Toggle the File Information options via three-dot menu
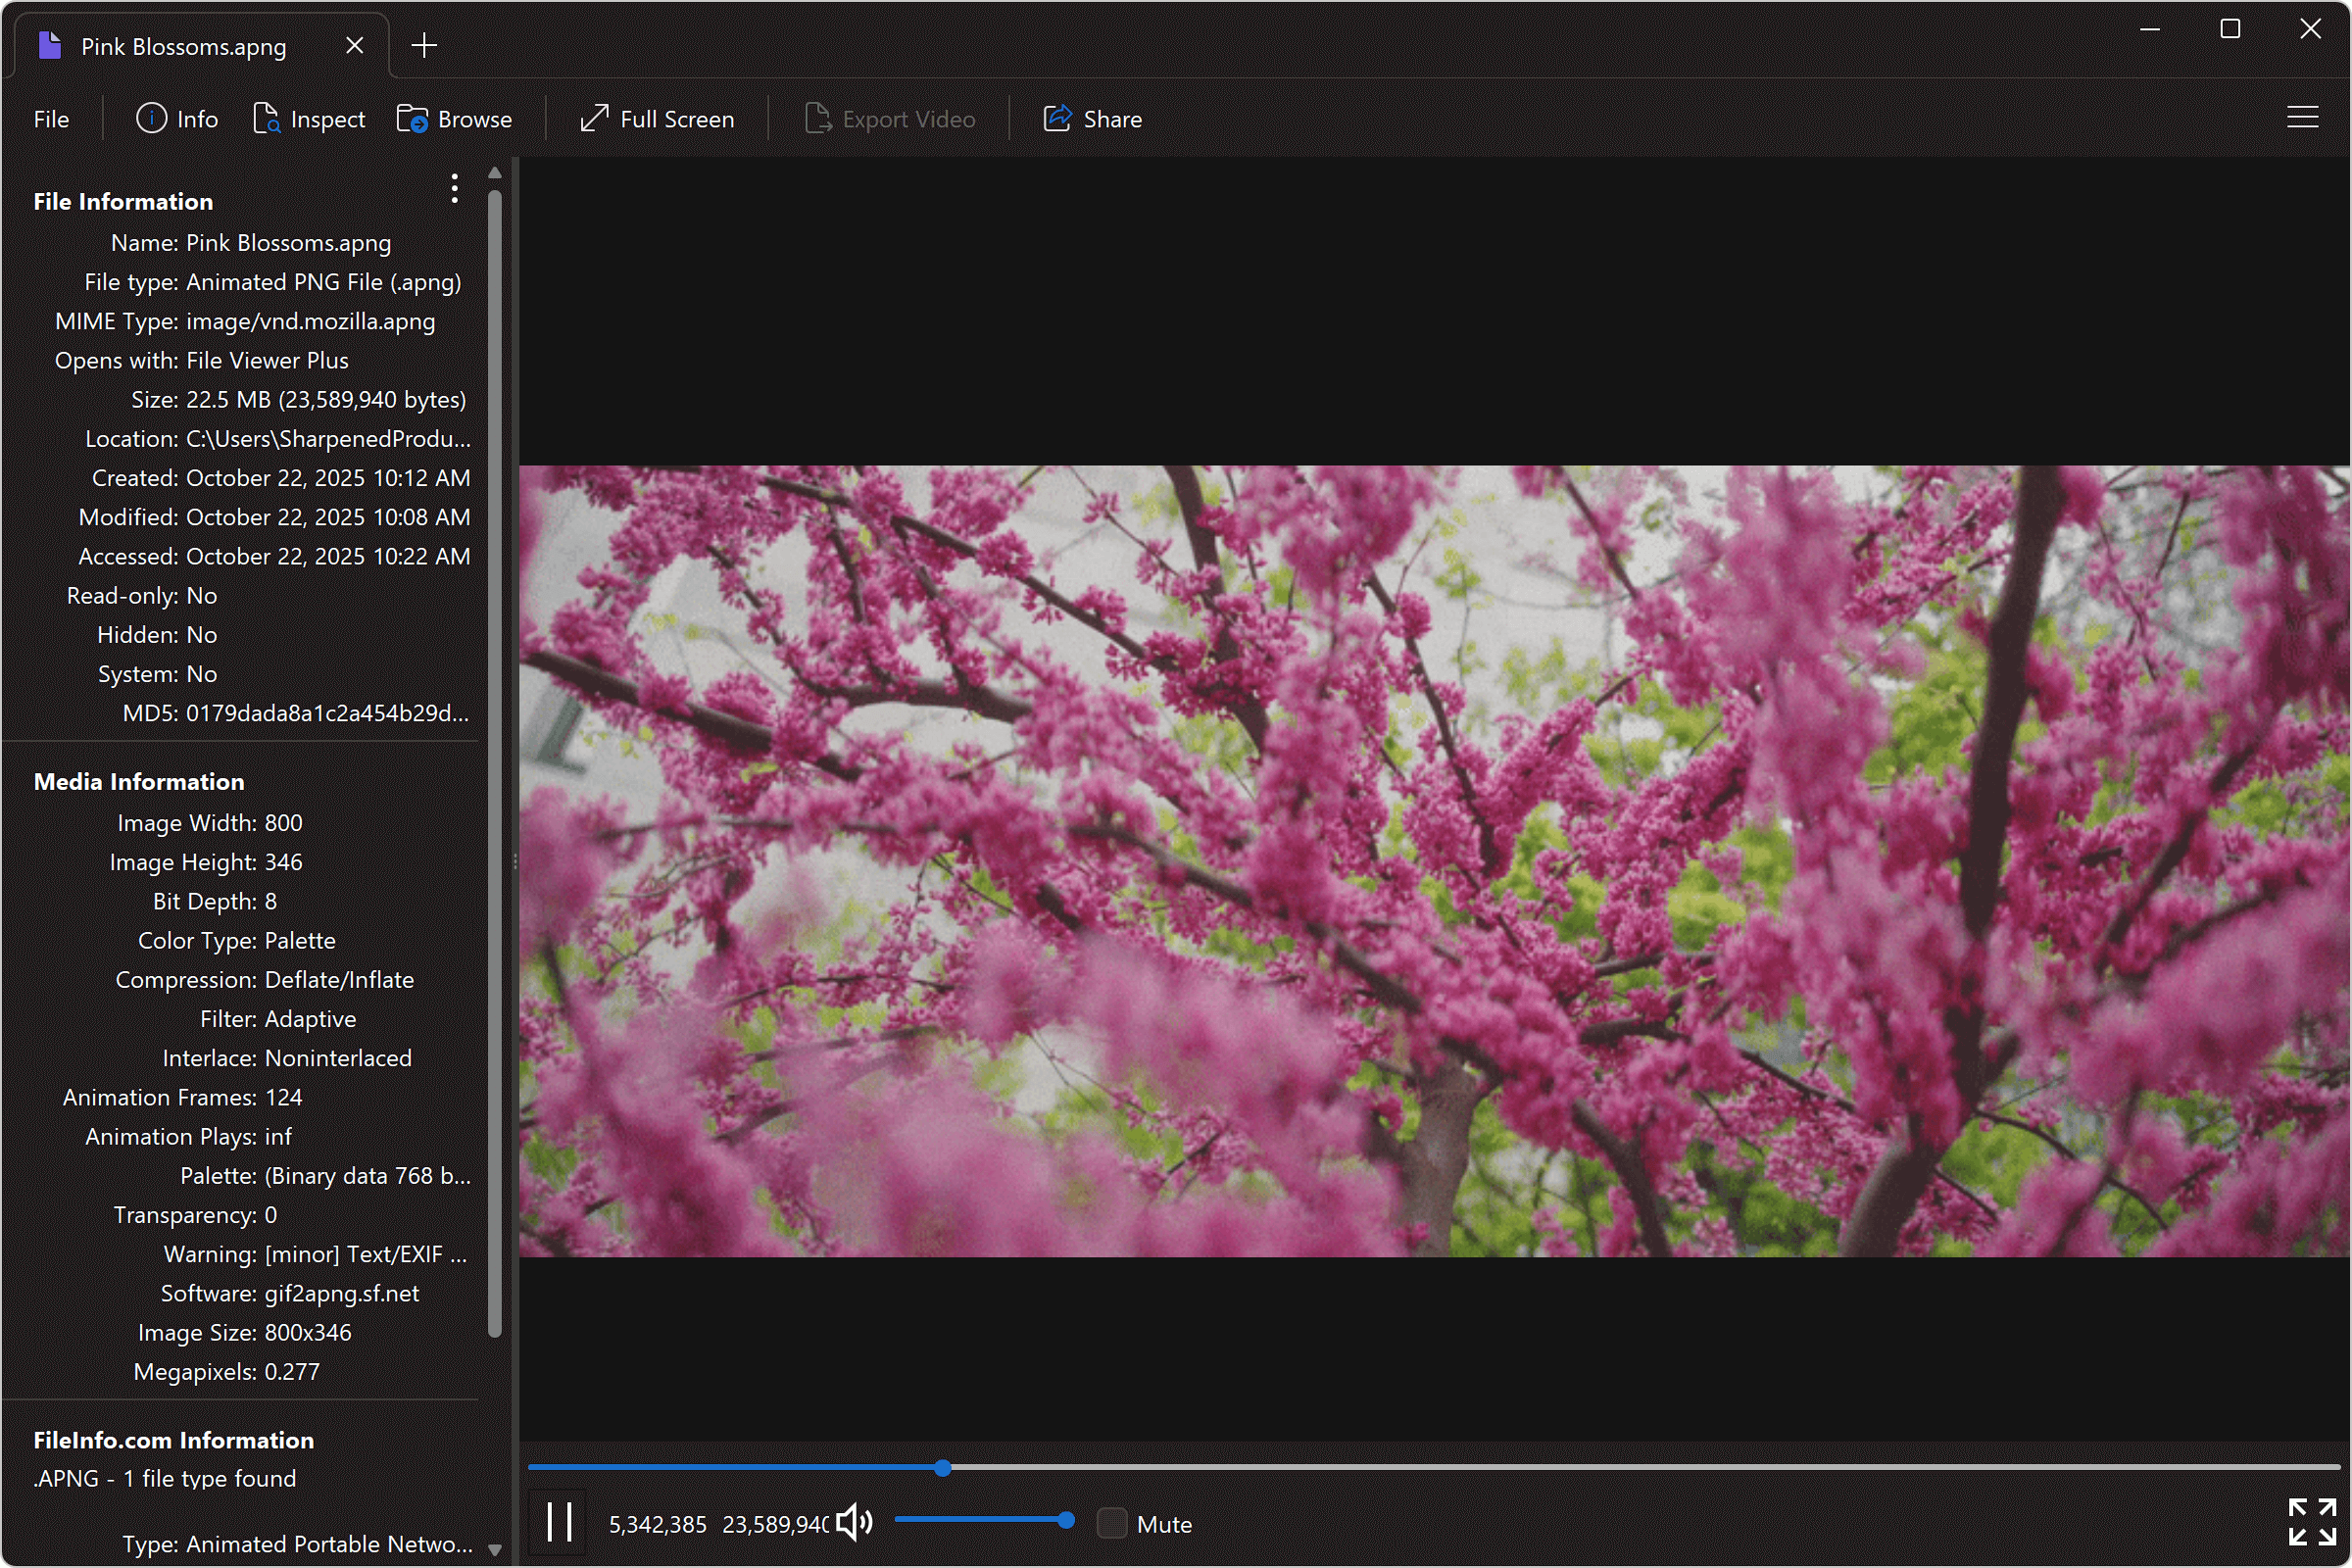2352x1568 pixels. coord(455,188)
